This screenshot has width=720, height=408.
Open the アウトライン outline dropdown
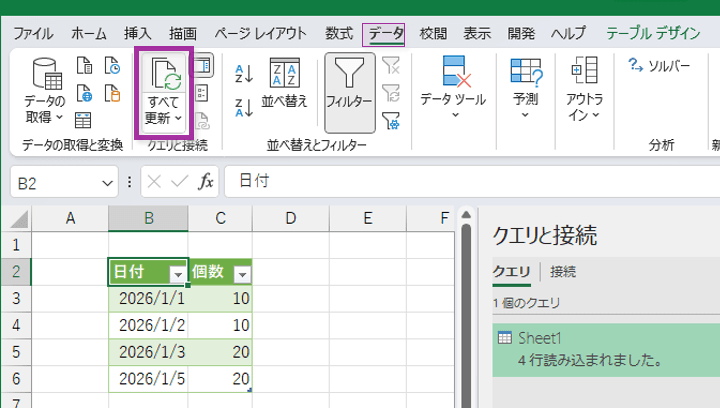(584, 89)
